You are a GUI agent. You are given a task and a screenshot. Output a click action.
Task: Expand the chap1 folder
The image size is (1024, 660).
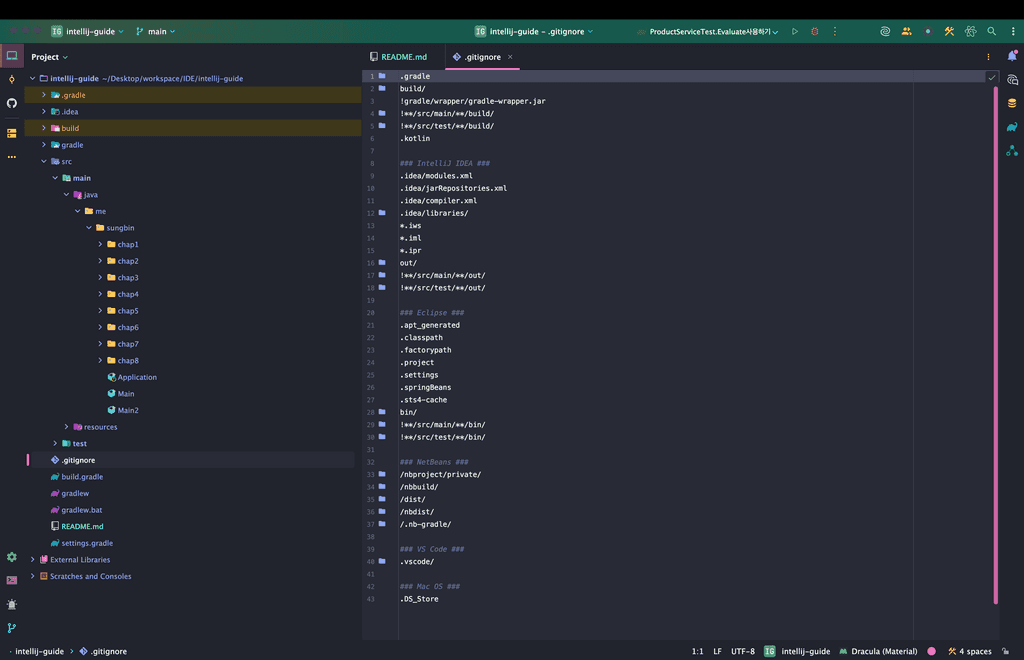click(100, 244)
